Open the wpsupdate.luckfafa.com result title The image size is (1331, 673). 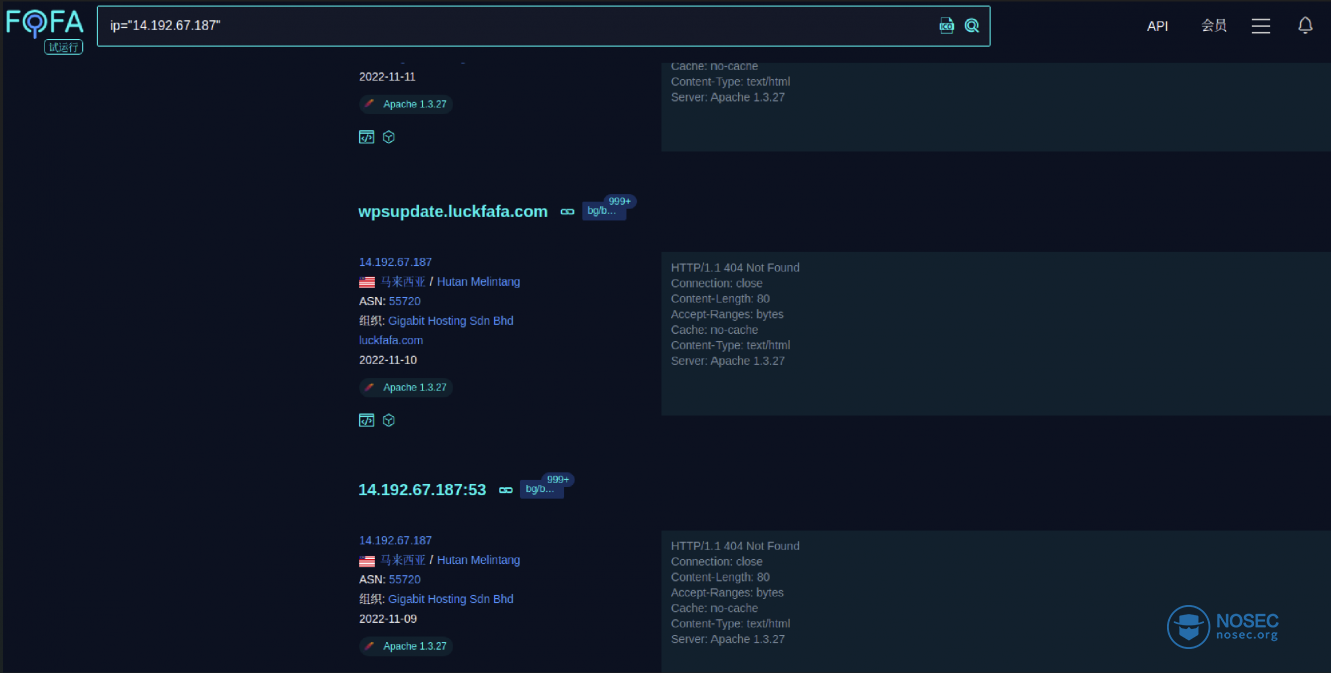point(453,211)
